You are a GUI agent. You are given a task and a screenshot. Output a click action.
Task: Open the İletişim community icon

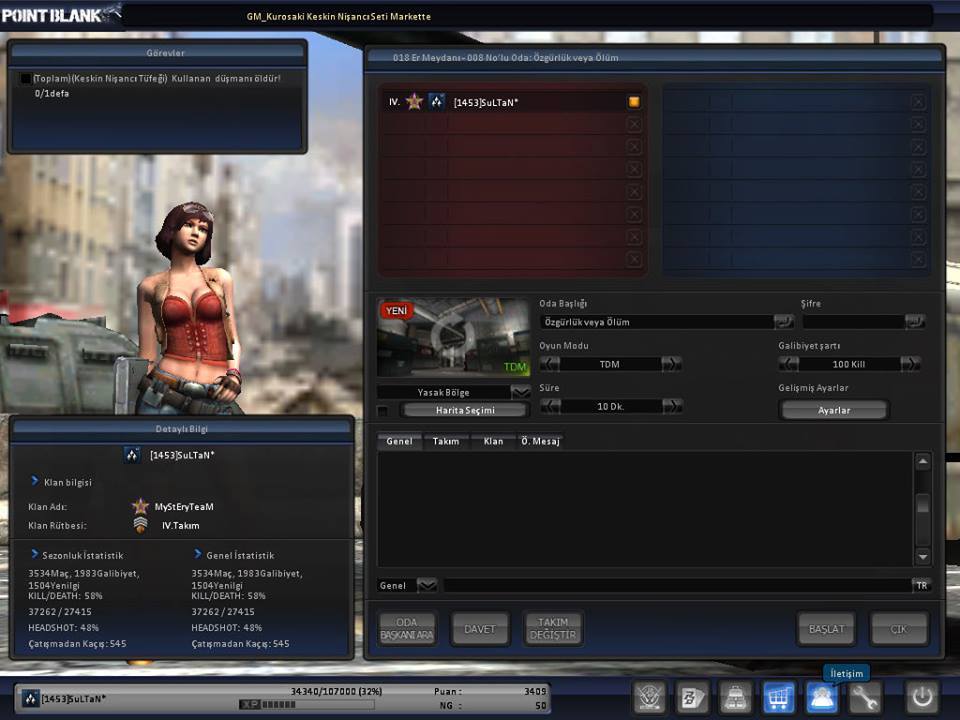821,697
